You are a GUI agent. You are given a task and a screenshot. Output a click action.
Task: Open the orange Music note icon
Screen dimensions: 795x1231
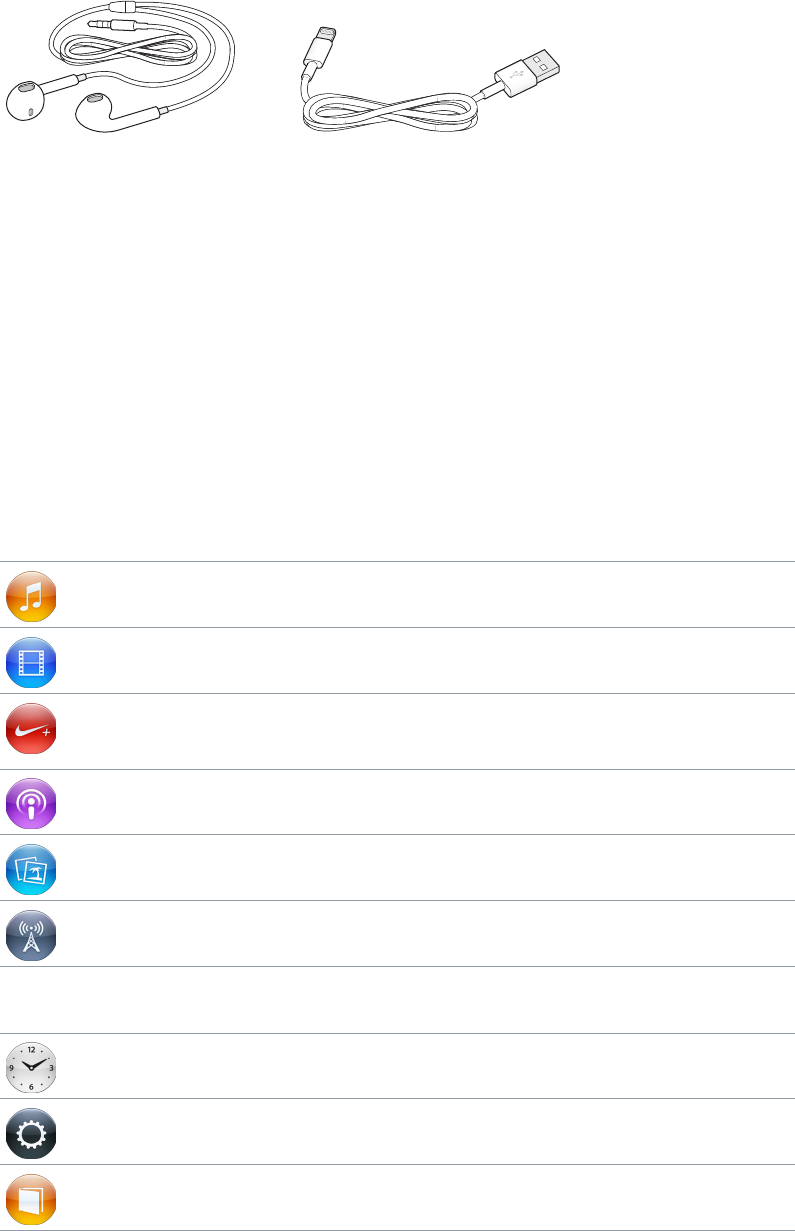(x=31, y=596)
